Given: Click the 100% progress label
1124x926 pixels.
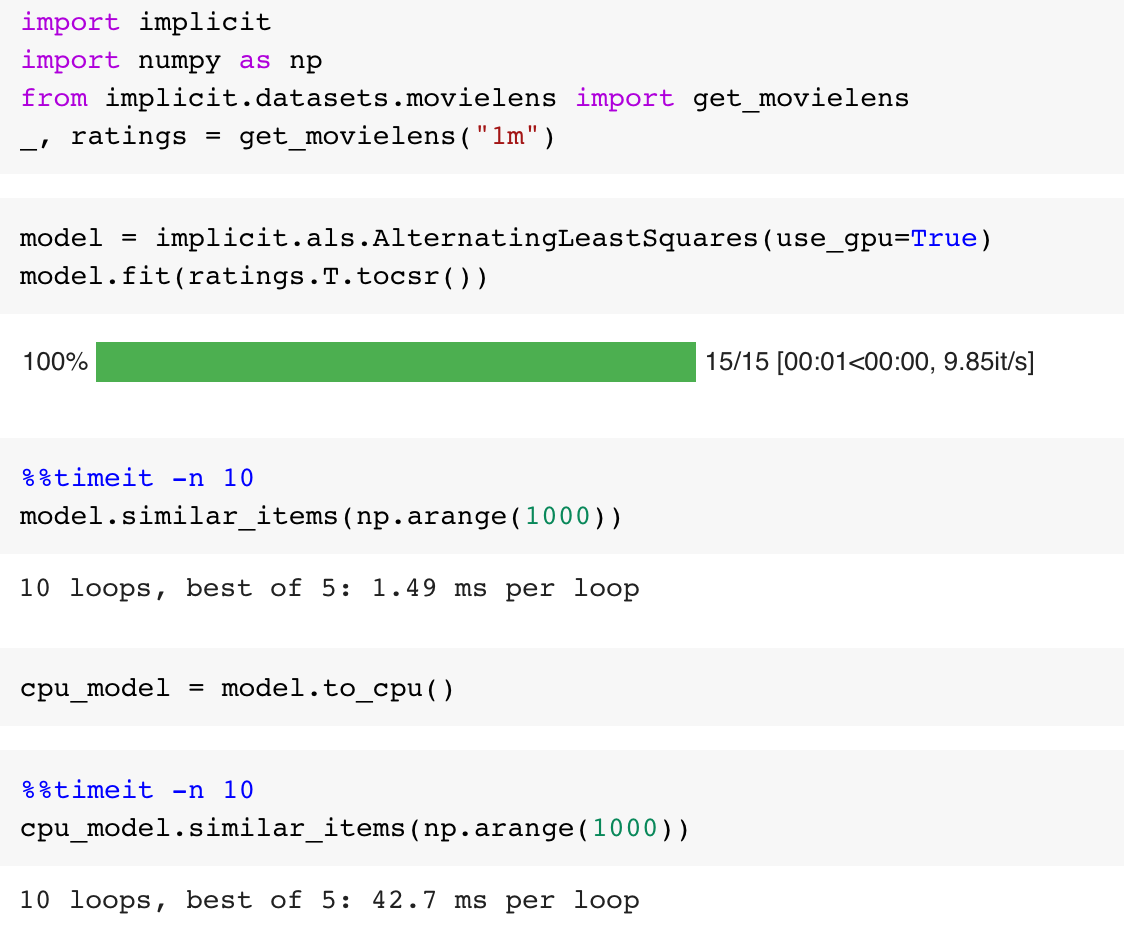Looking at the screenshot, I should click(x=53, y=362).
